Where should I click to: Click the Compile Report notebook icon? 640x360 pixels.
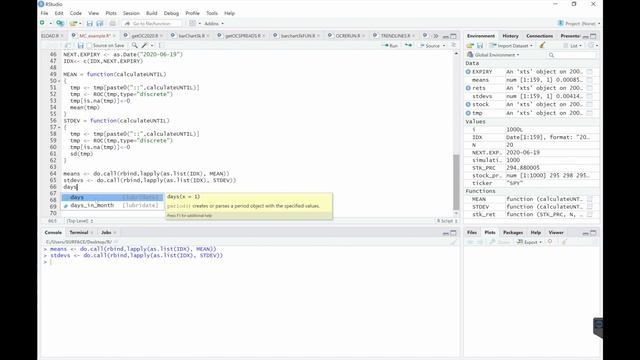point(160,45)
